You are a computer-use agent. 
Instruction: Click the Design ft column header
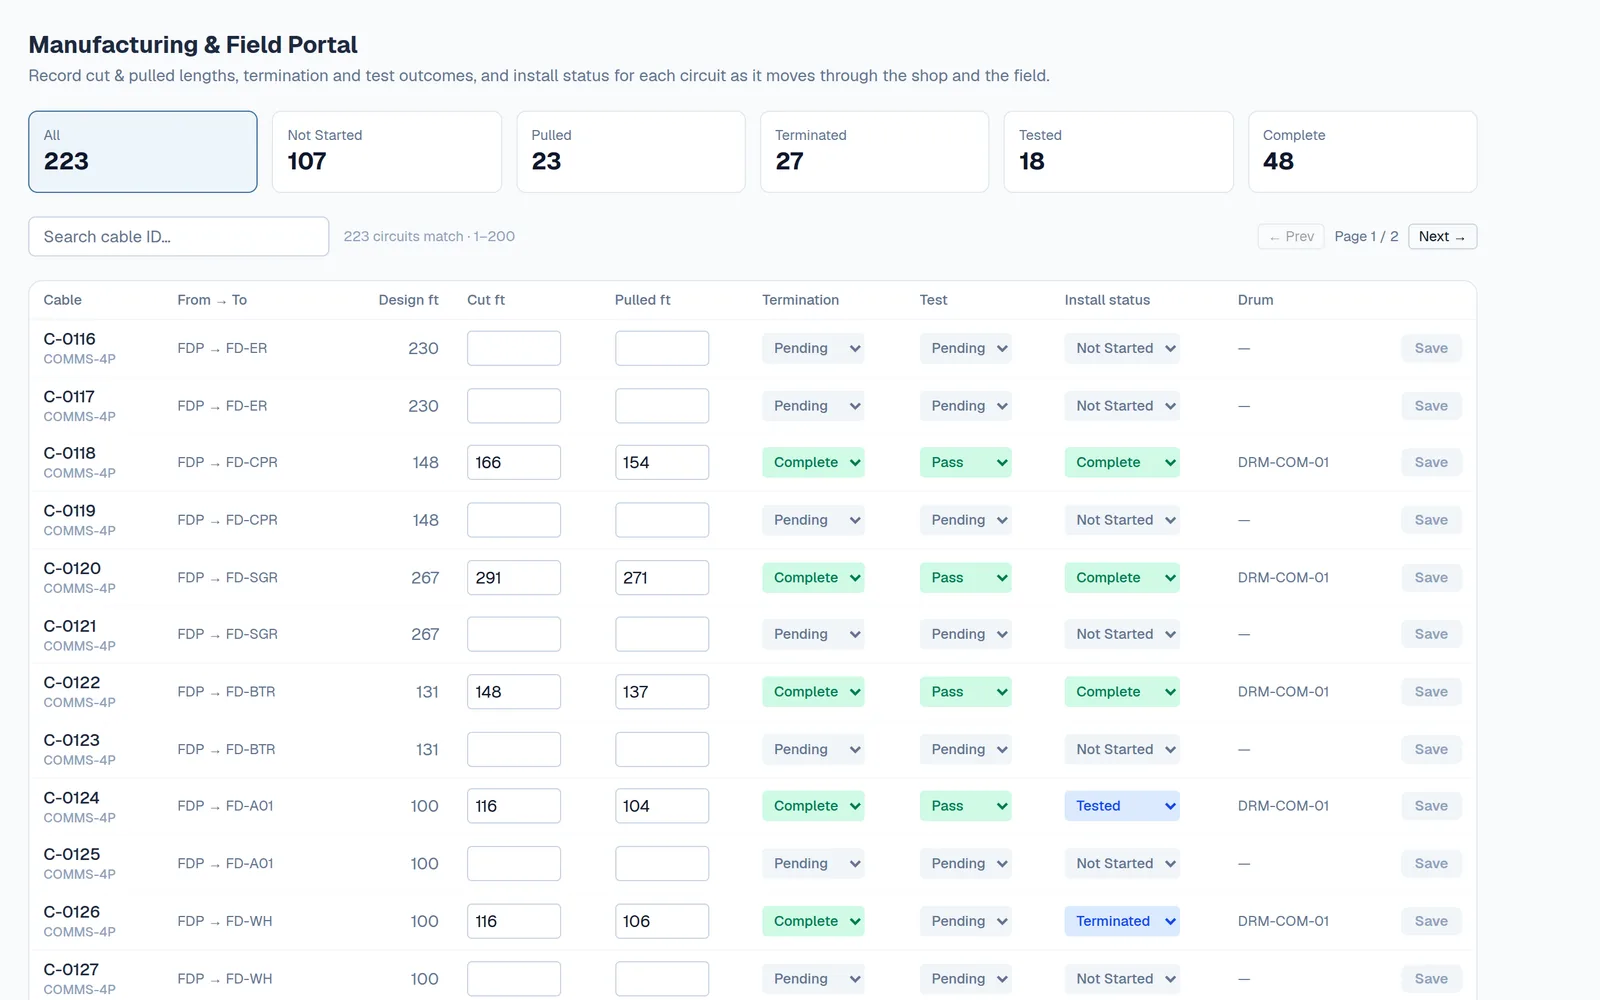[x=408, y=300]
